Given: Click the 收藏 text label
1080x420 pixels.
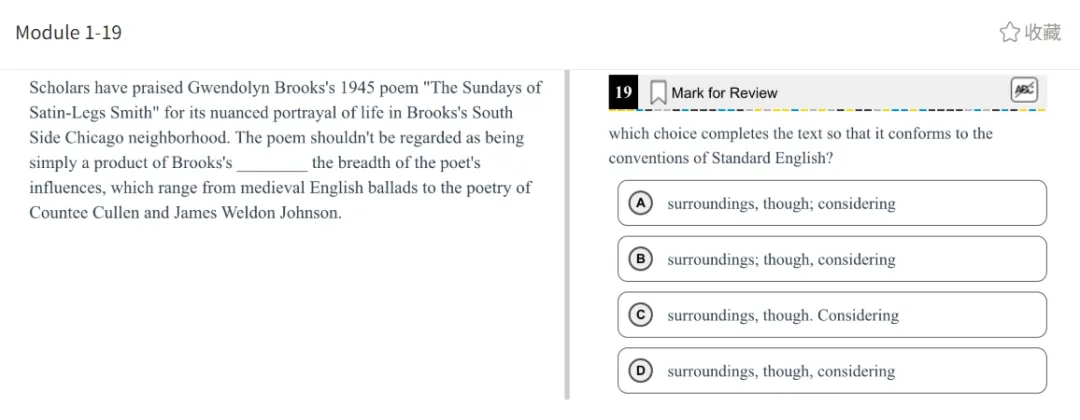Looking at the screenshot, I should tap(1043, 32).
